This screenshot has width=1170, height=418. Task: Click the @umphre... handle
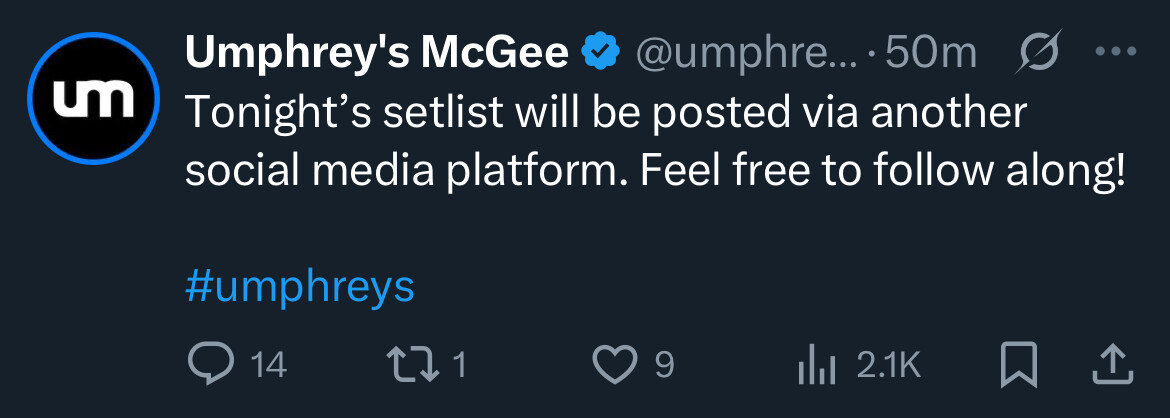(x=746, y=54)
